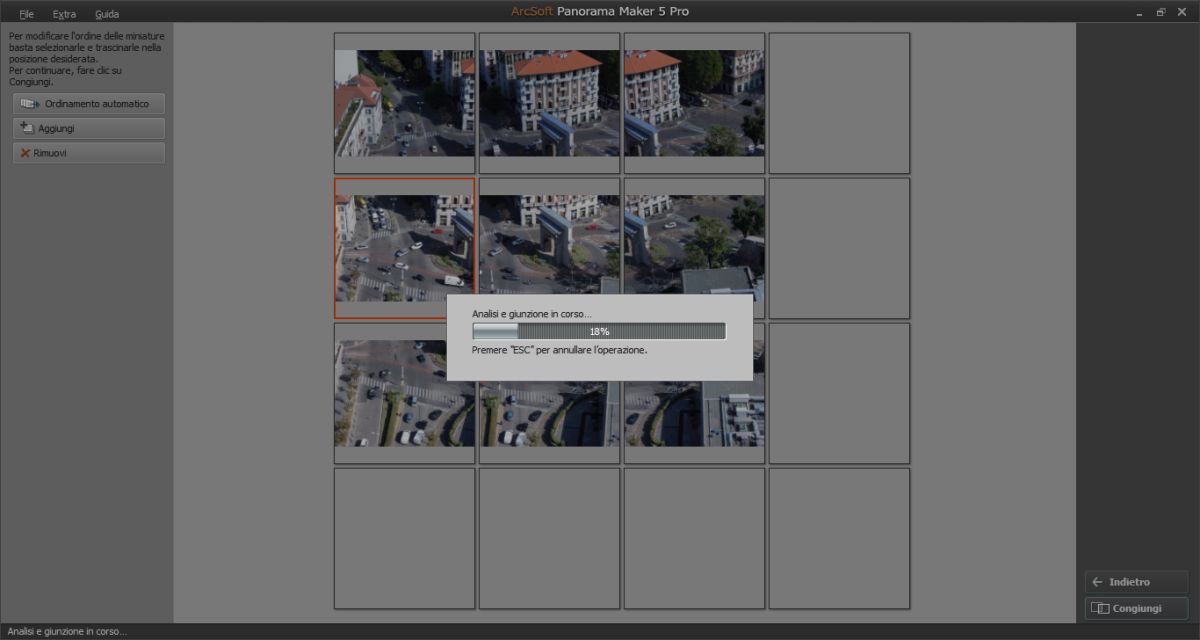Click the Rimuovi button

(89, 153)
